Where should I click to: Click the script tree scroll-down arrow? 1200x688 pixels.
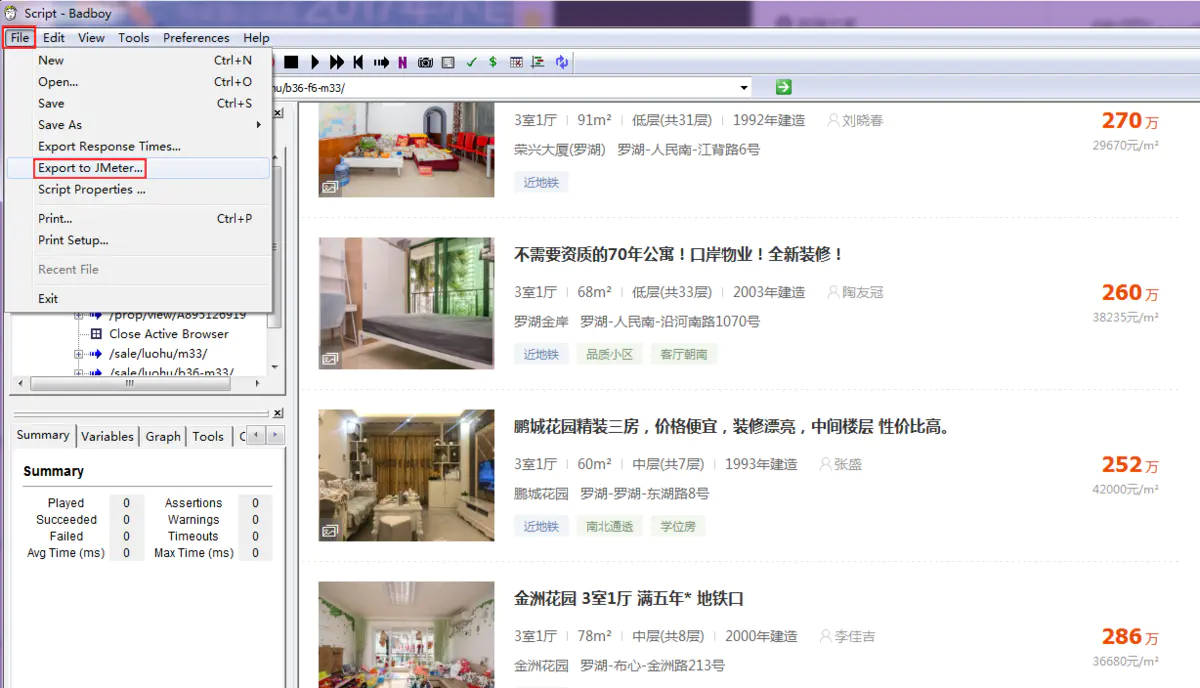click(276, 368)
